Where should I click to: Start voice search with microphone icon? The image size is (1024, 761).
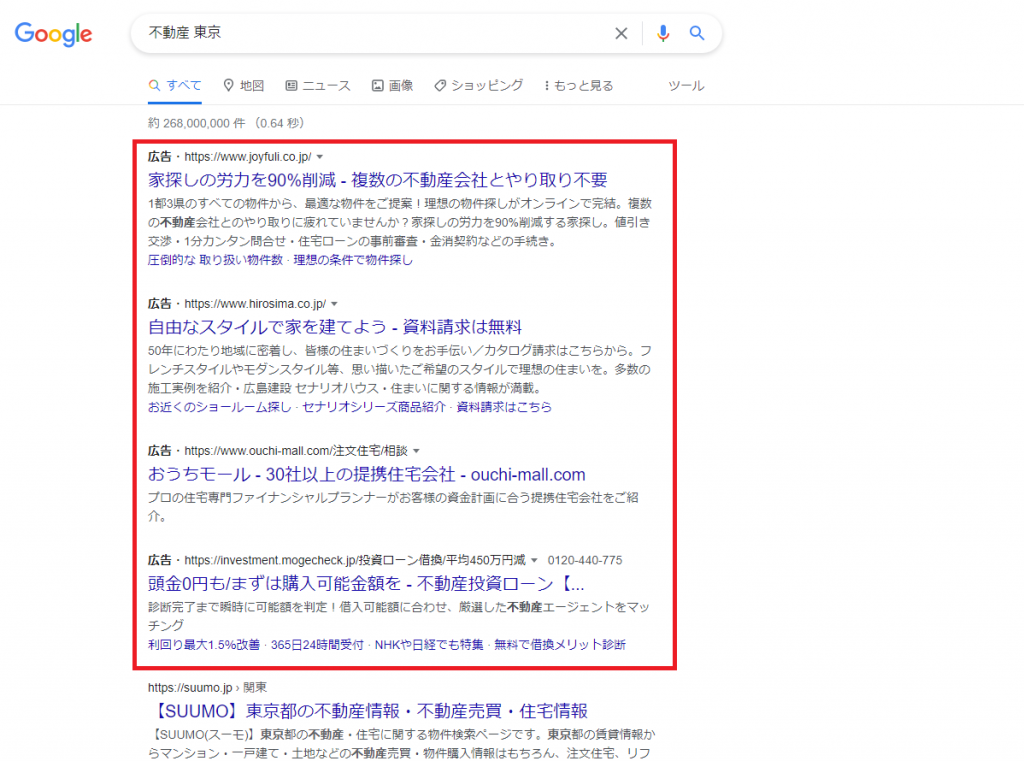663,33
